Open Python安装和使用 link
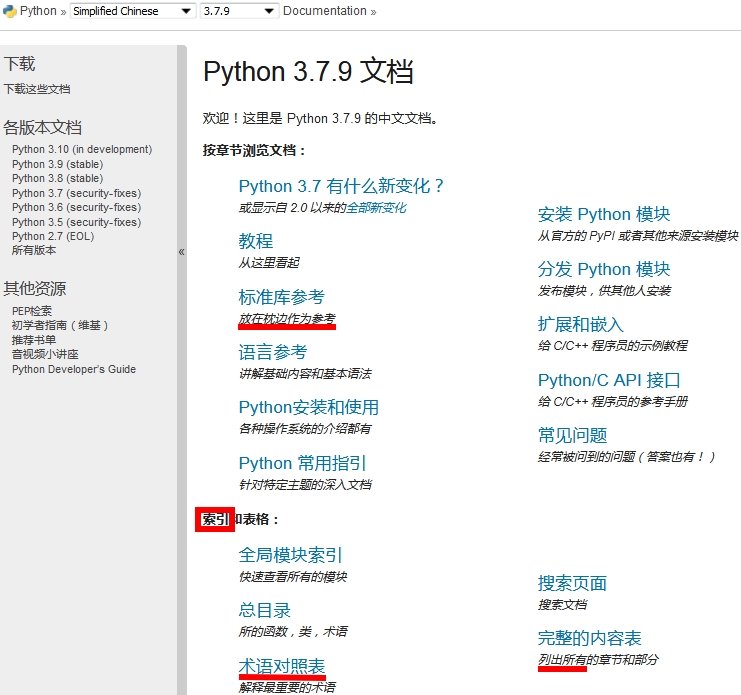Viewport: 741px width, 695px height. point(309,407)
